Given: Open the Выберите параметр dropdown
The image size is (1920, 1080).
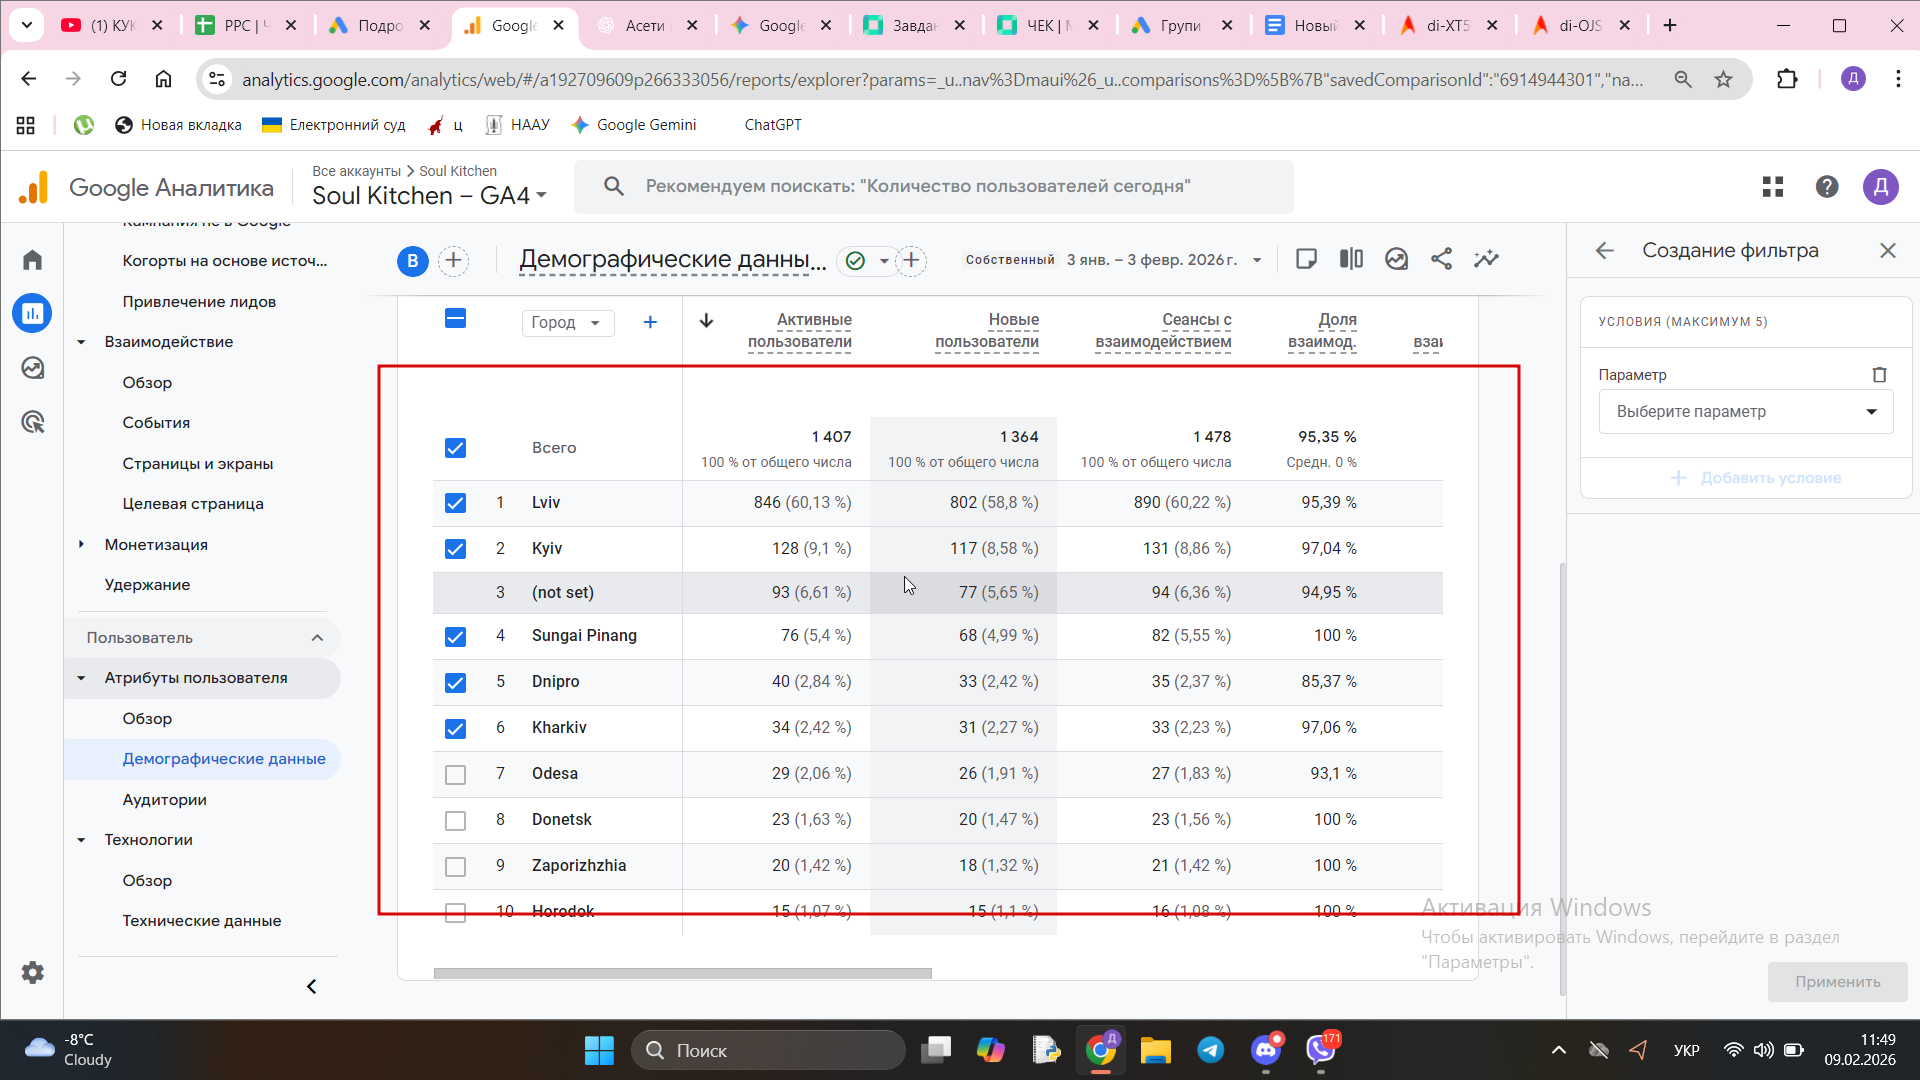Looking at the screenshot, I should [1745, 412].
